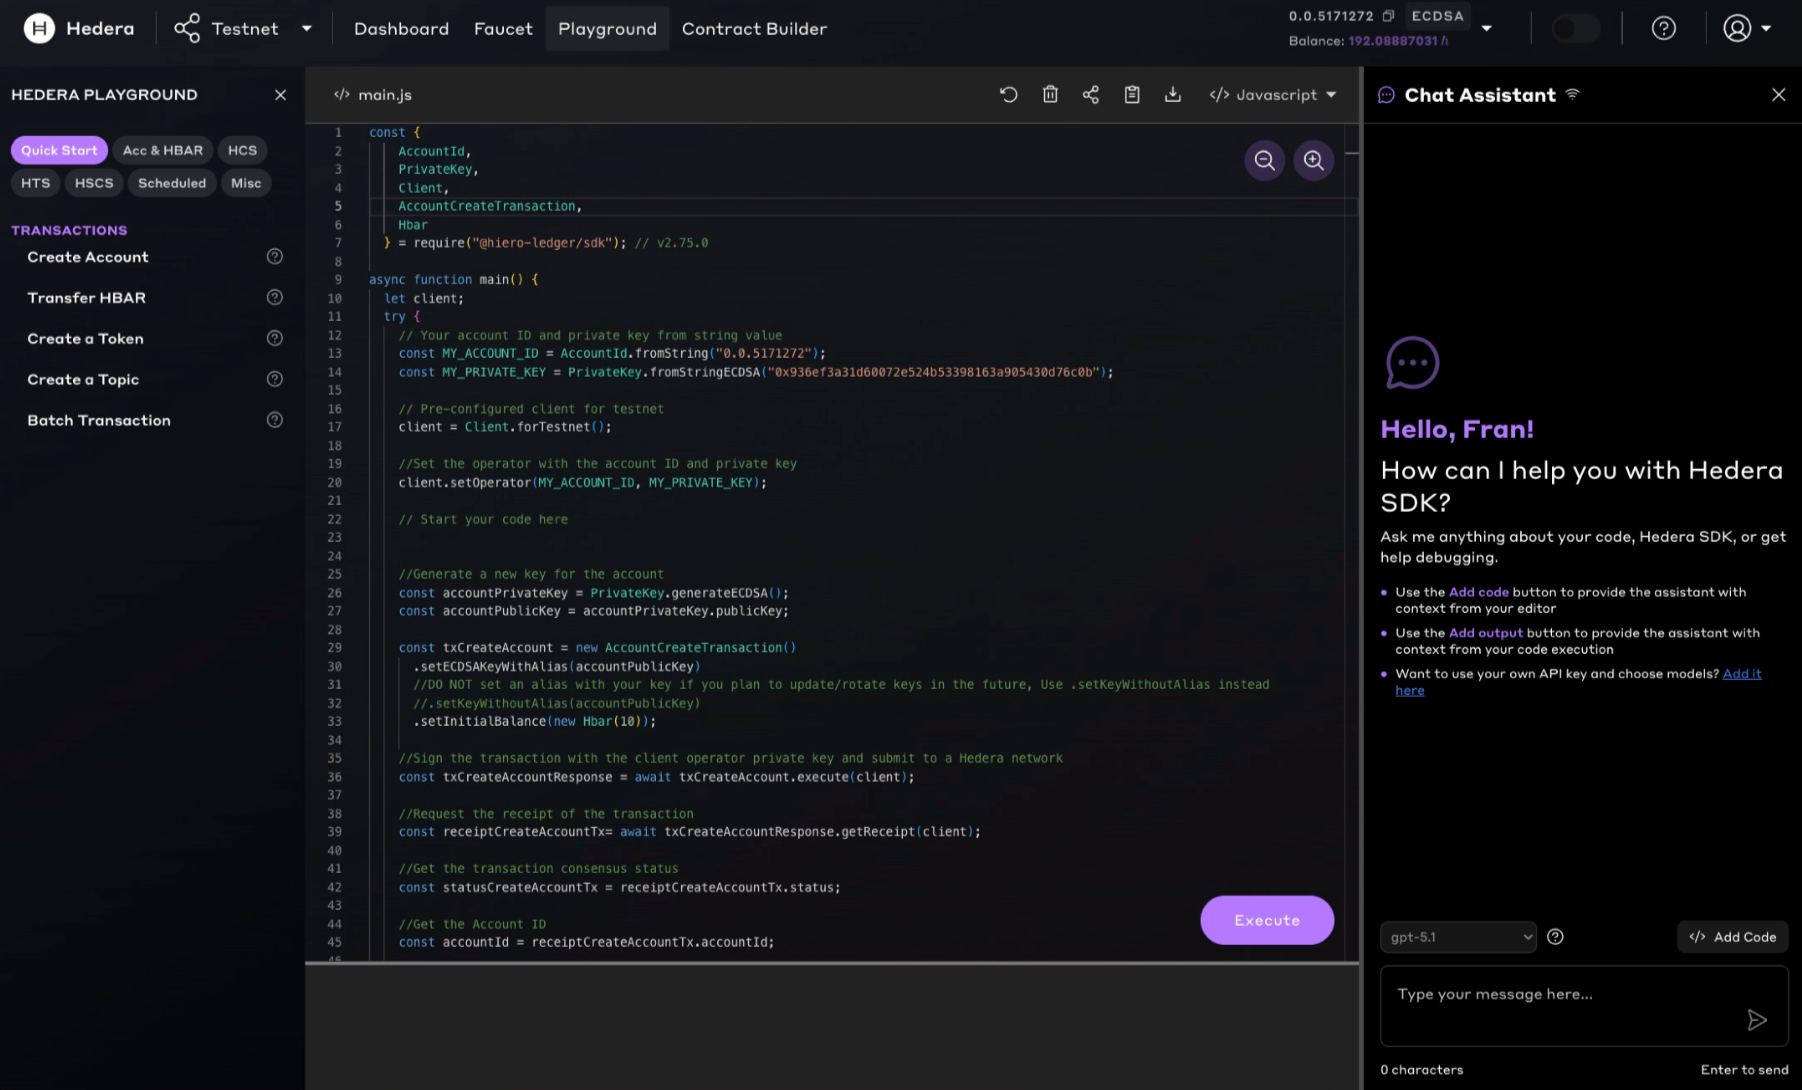Open the gpt-5.1 model selector

1457,937
